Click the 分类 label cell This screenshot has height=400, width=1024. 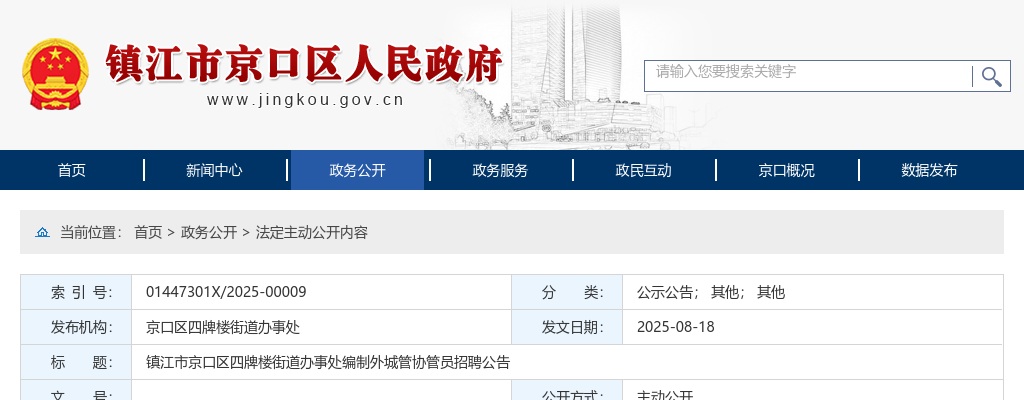[x=568, y=292]
